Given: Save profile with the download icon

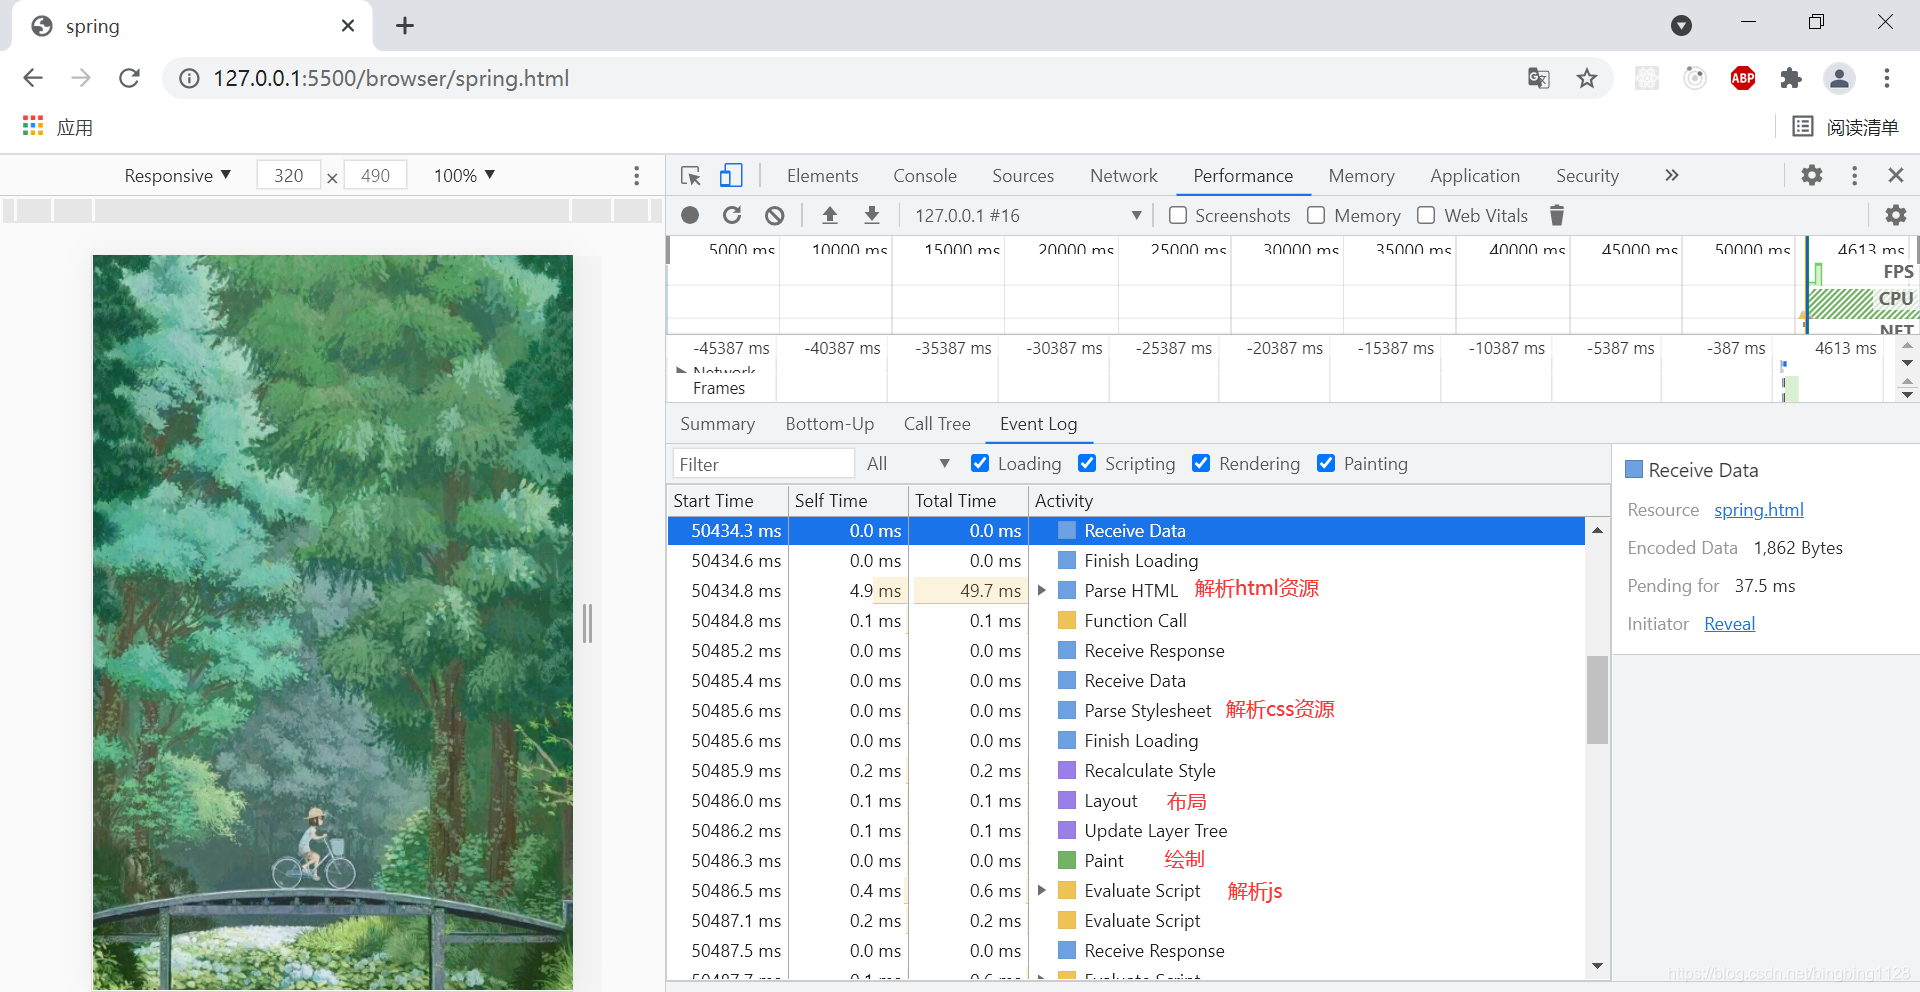Looking at the screenshot, I should coord(872,215).
